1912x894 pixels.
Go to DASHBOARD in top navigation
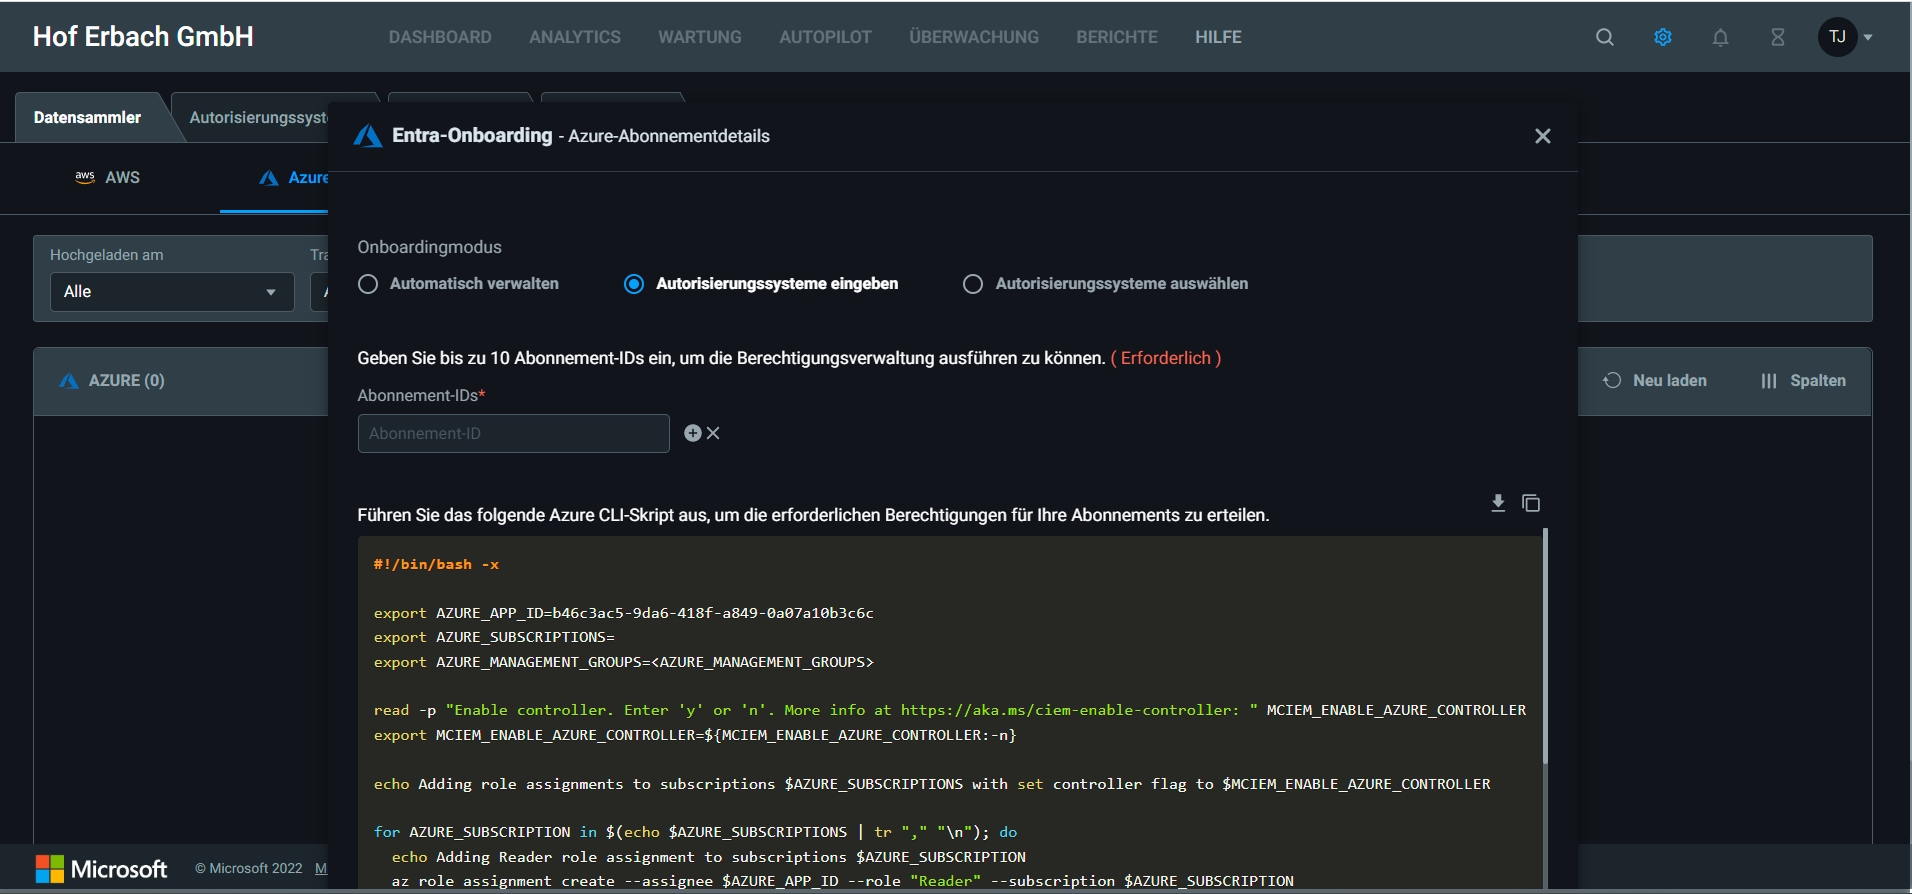(x=440, y=37)
